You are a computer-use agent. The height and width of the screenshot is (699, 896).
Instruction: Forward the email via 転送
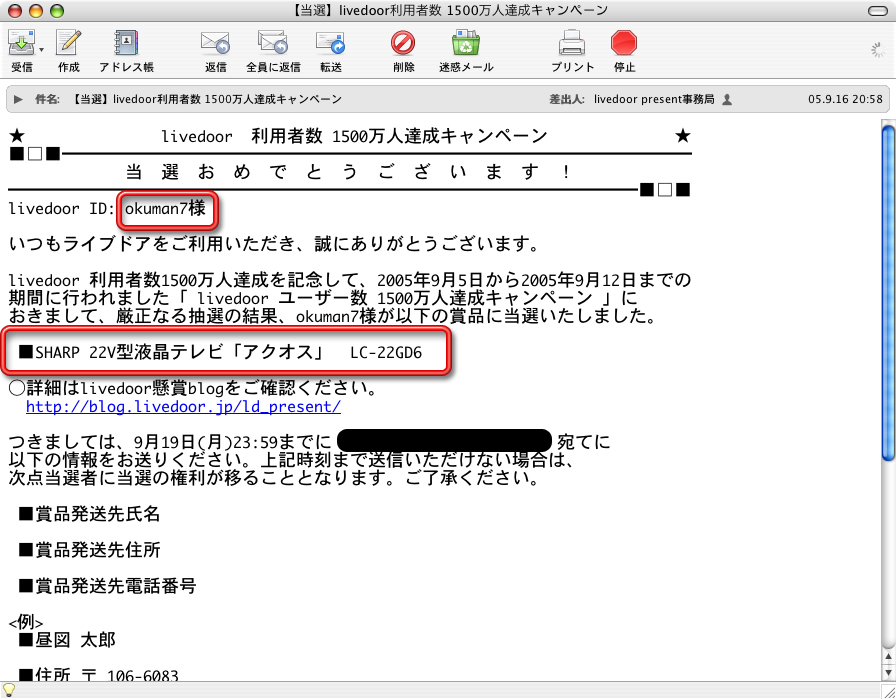pos(331,43)
